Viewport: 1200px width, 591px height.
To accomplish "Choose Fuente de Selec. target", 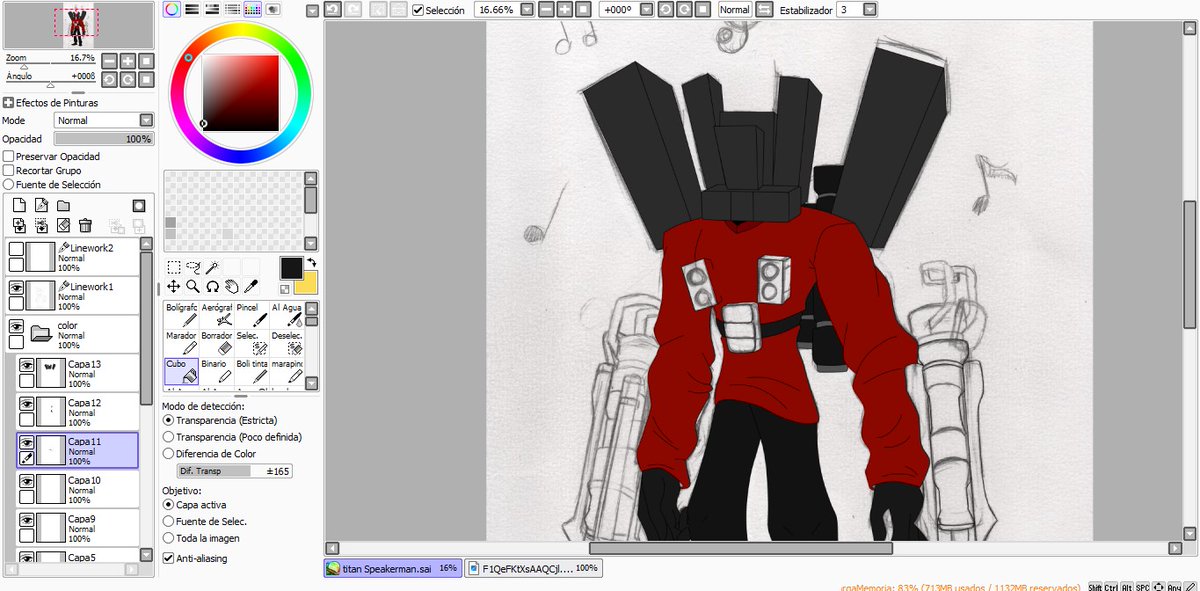I will (x=168, y=521).
